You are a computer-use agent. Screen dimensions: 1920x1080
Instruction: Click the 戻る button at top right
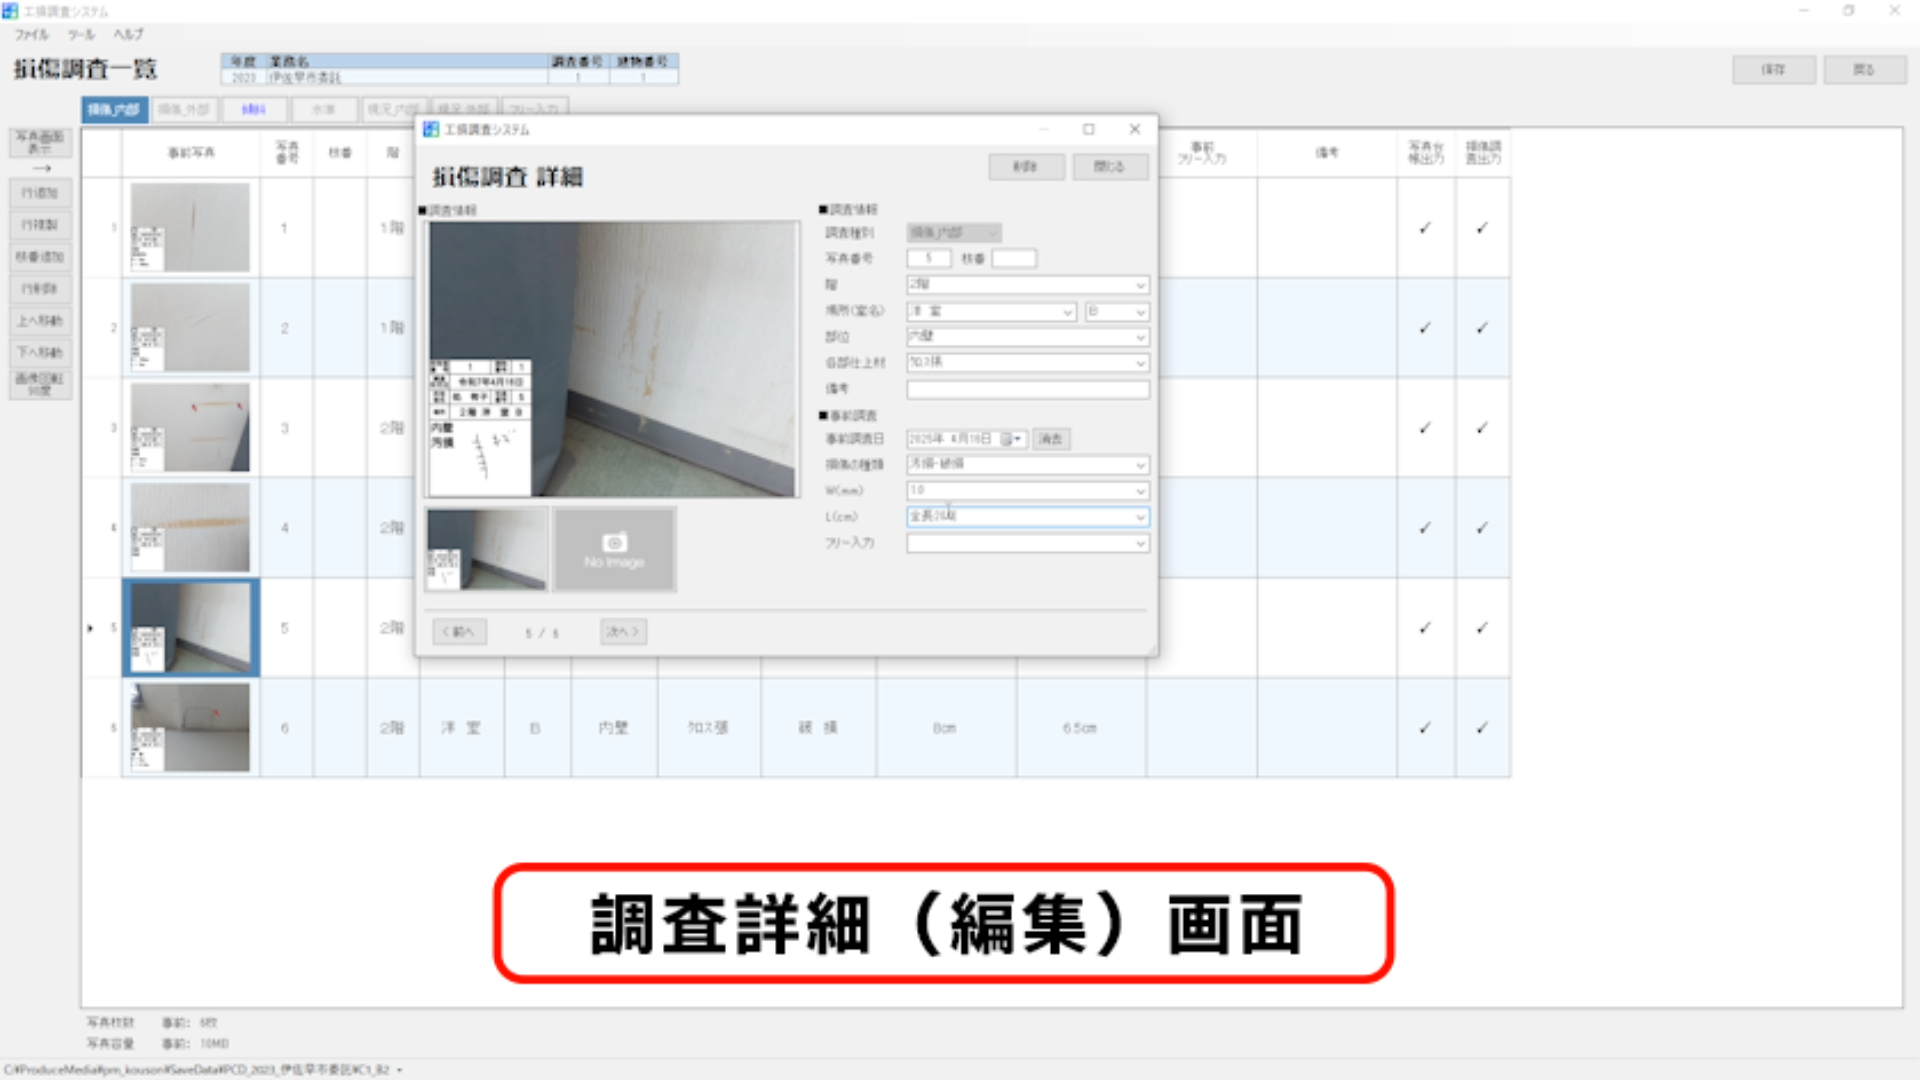(1864, 70)
